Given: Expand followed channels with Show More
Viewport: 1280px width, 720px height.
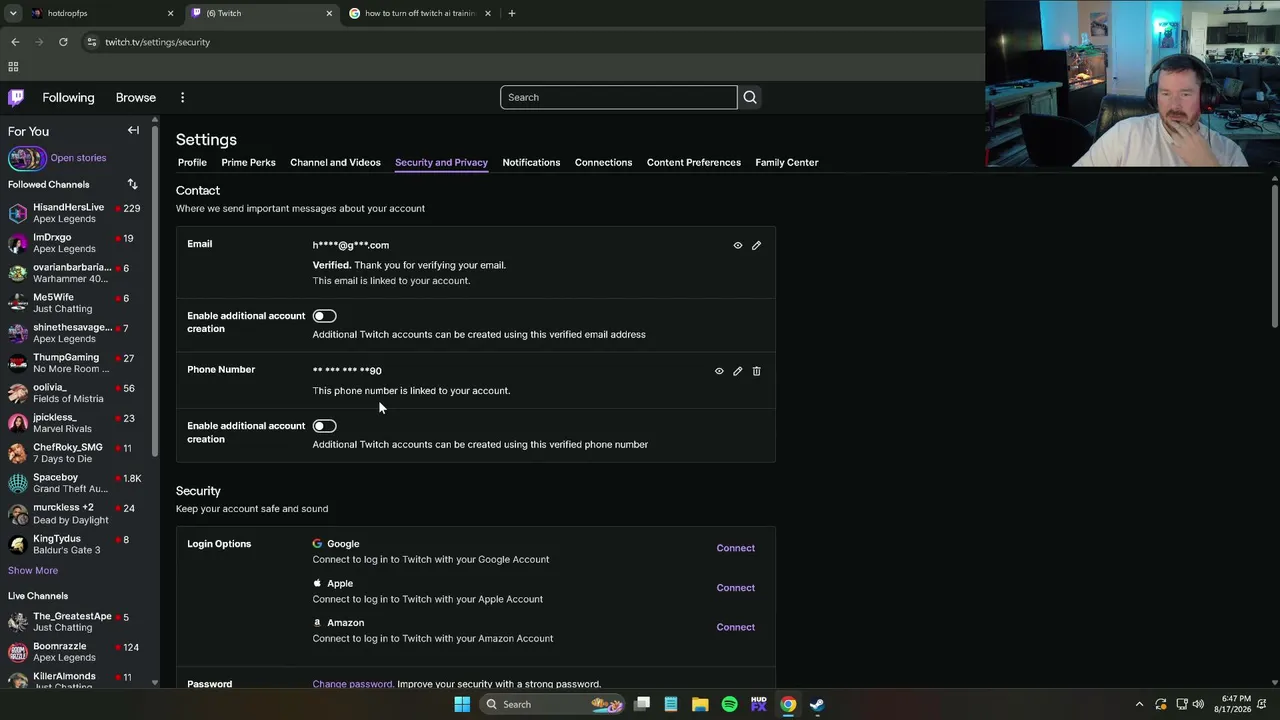Looking at the screenshot, I should point(33,570).
